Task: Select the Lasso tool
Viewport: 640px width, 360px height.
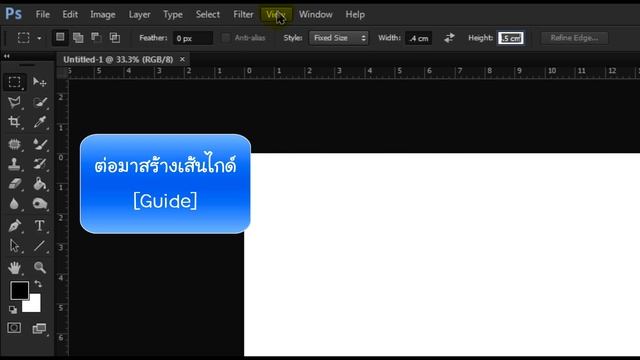Action: (15, 102)
